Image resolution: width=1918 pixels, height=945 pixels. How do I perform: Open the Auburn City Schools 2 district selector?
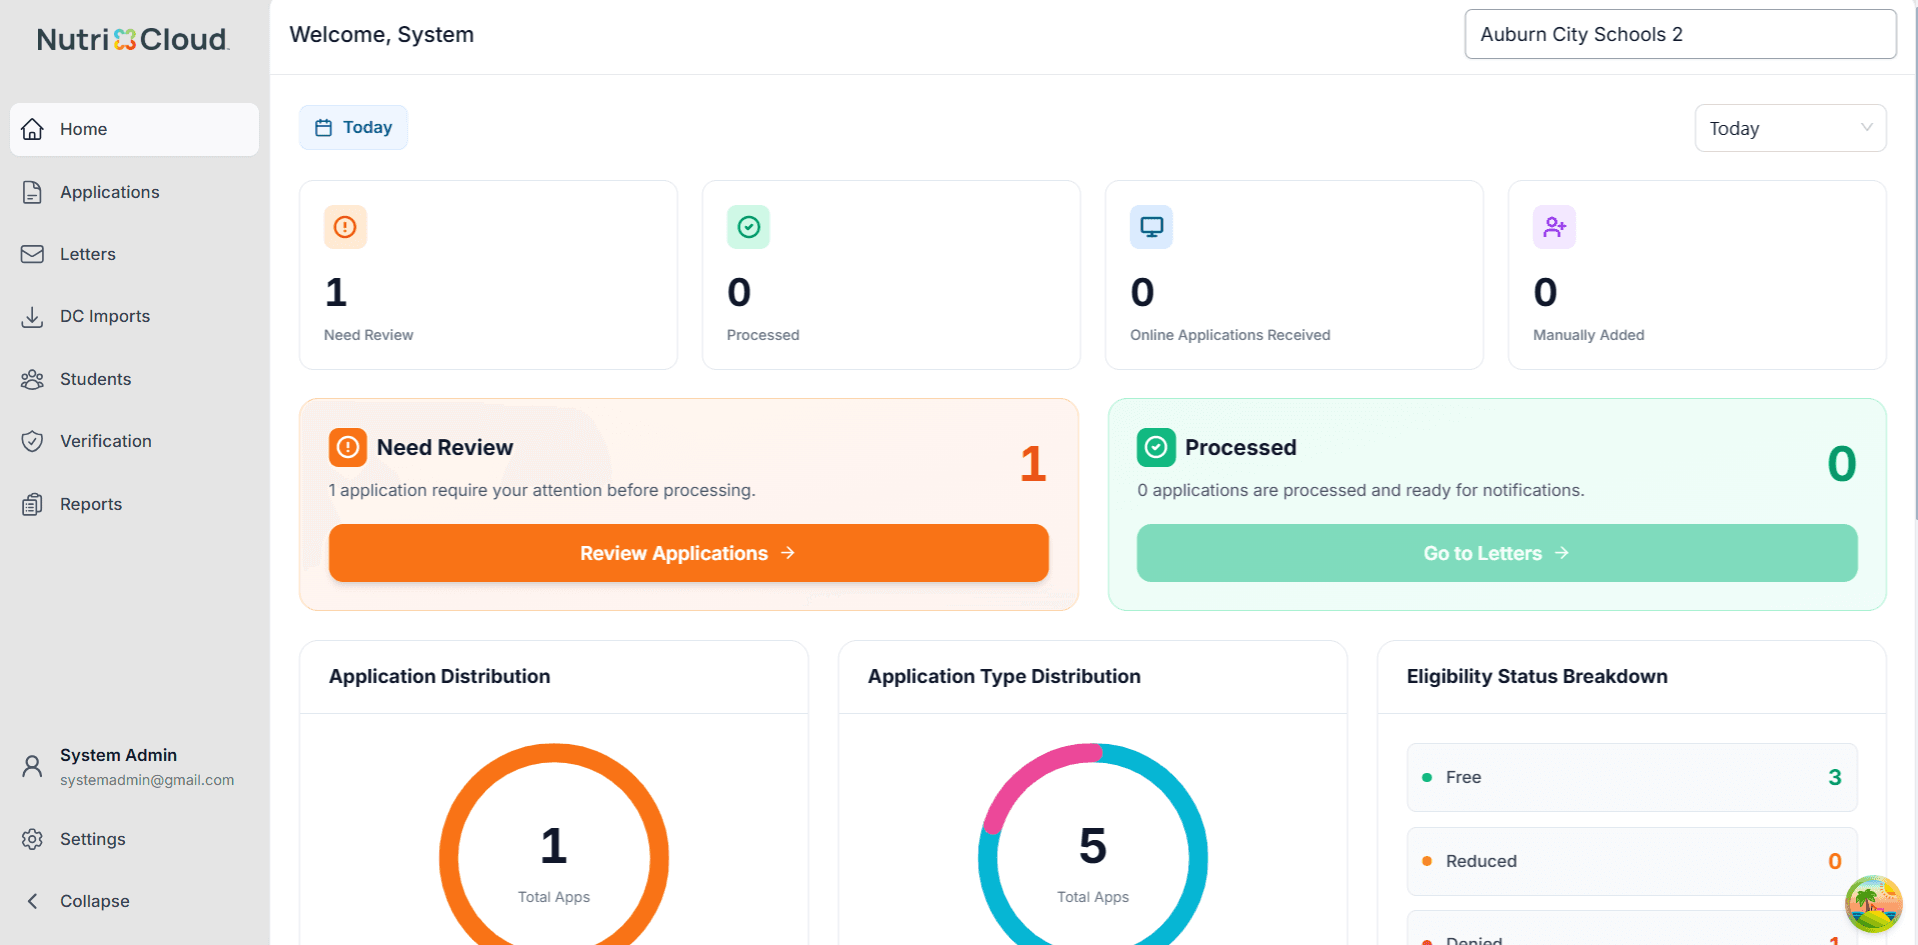1680,34
